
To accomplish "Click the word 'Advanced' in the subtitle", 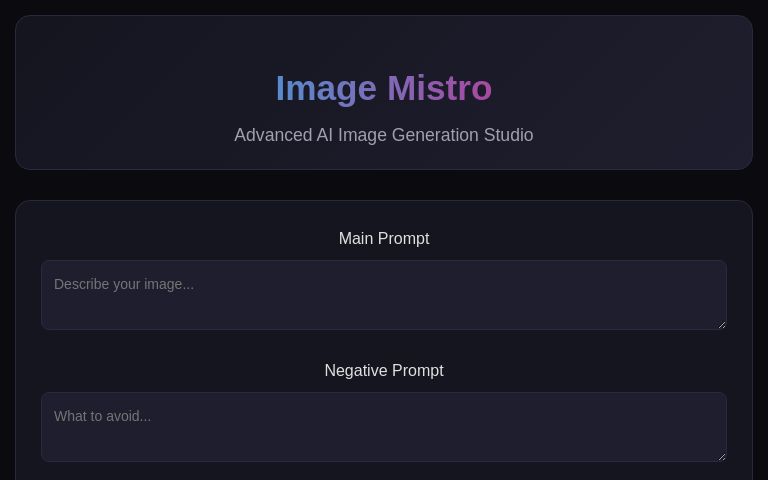I will point(273,135).
